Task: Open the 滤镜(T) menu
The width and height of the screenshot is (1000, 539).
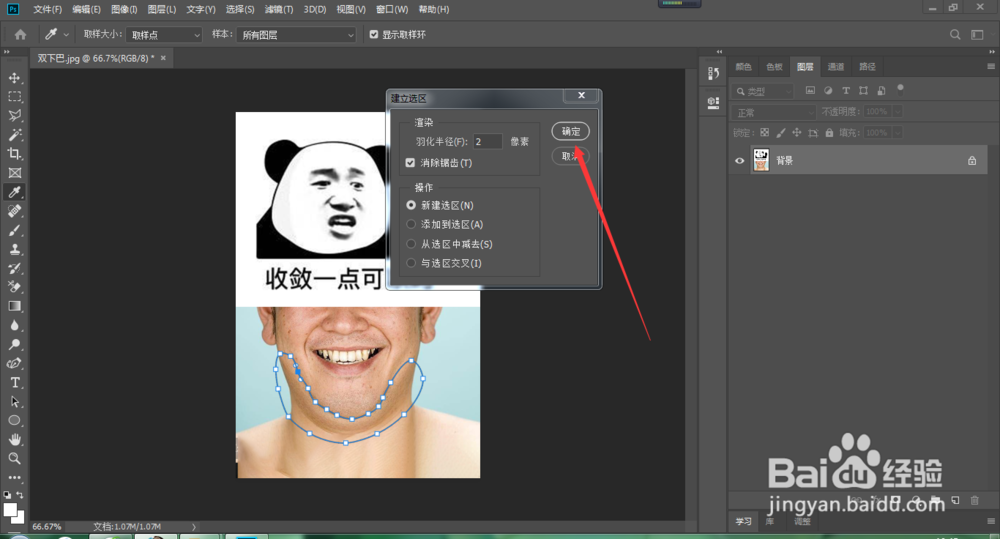Action: [279, 10]
